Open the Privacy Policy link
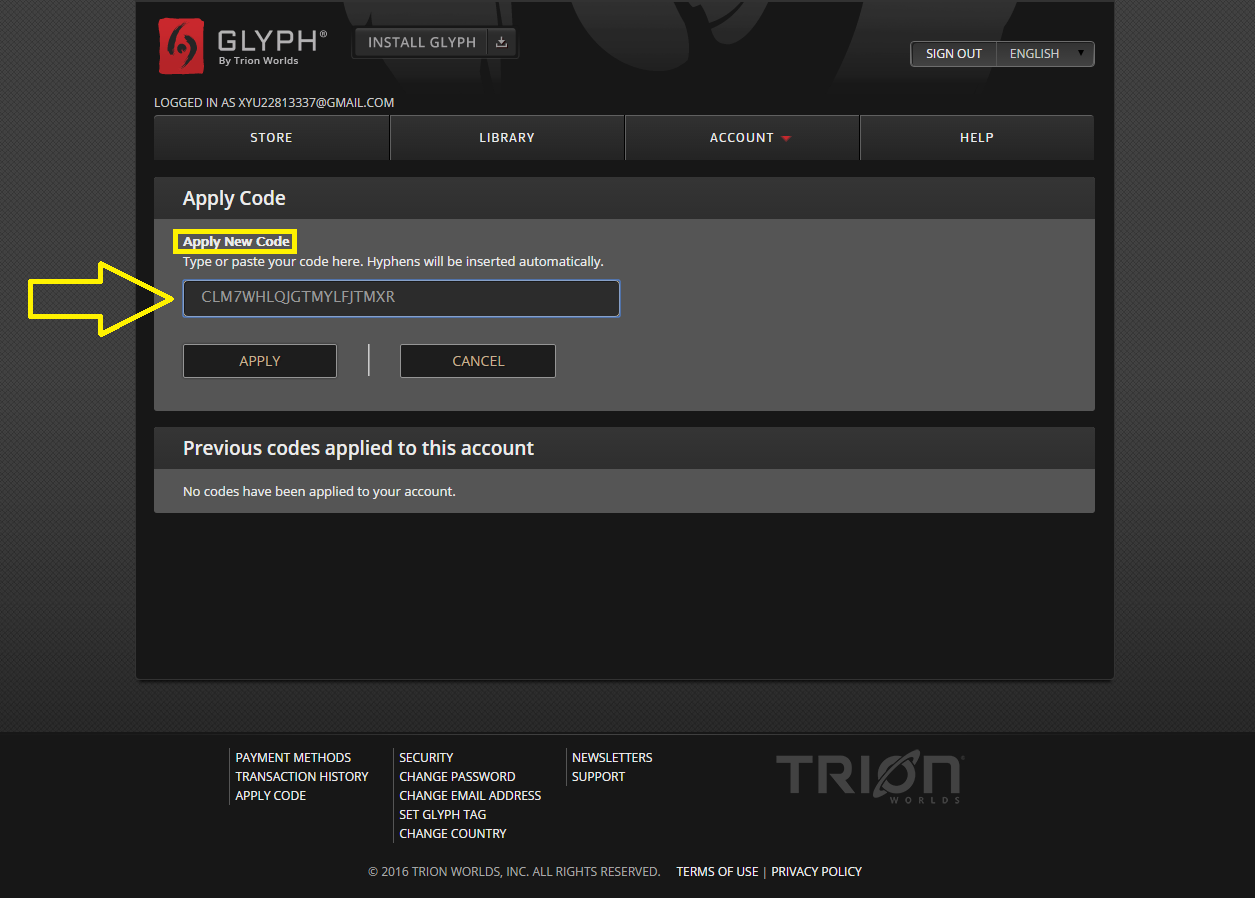The image size is (1255, 898). (x=816, y=872)
